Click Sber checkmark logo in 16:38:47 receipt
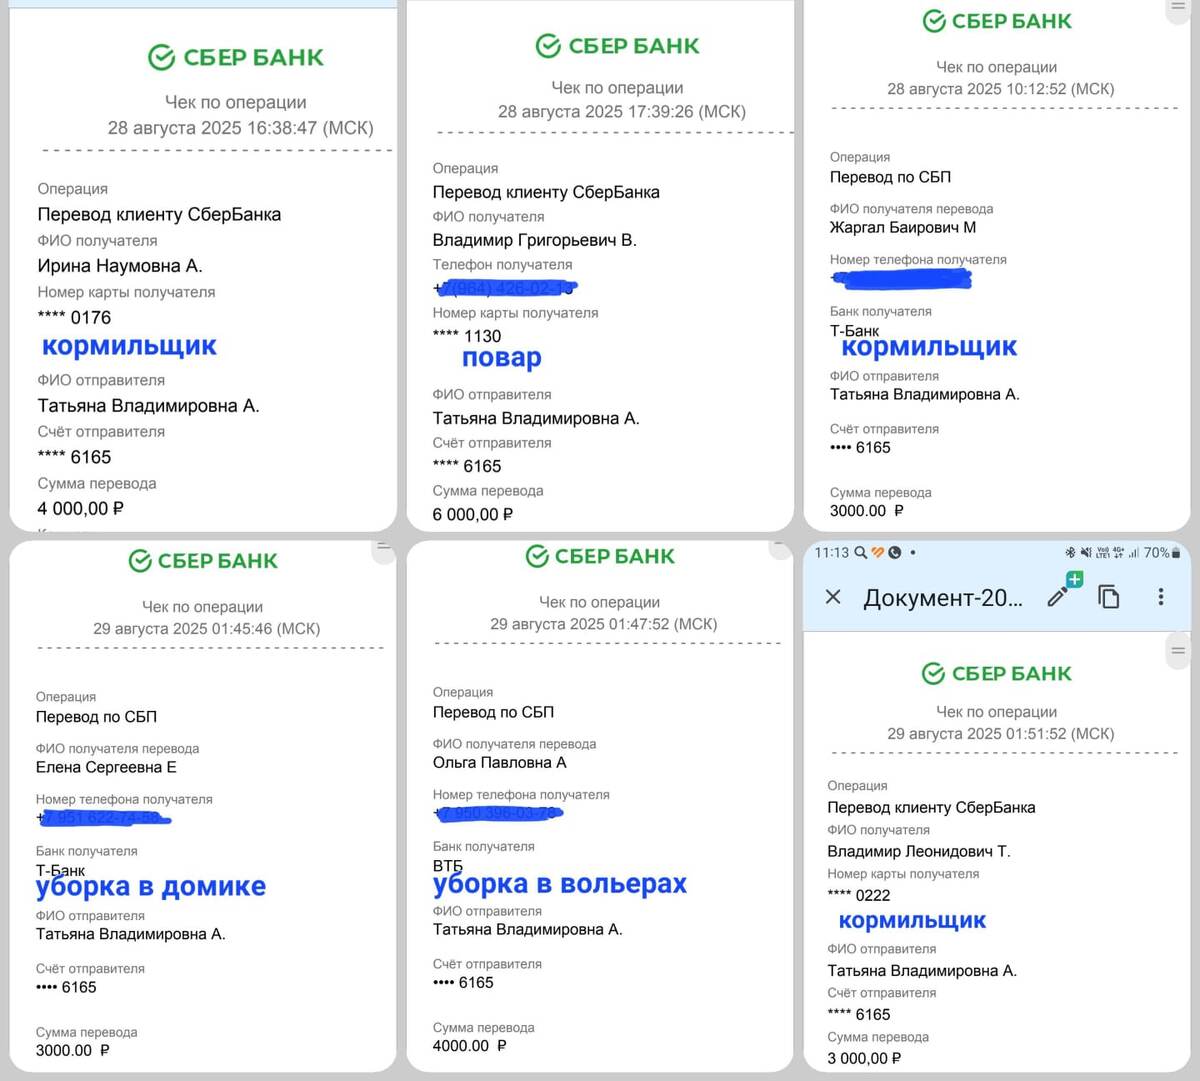The image size is (1200, 1081). (x=161, y=58)
